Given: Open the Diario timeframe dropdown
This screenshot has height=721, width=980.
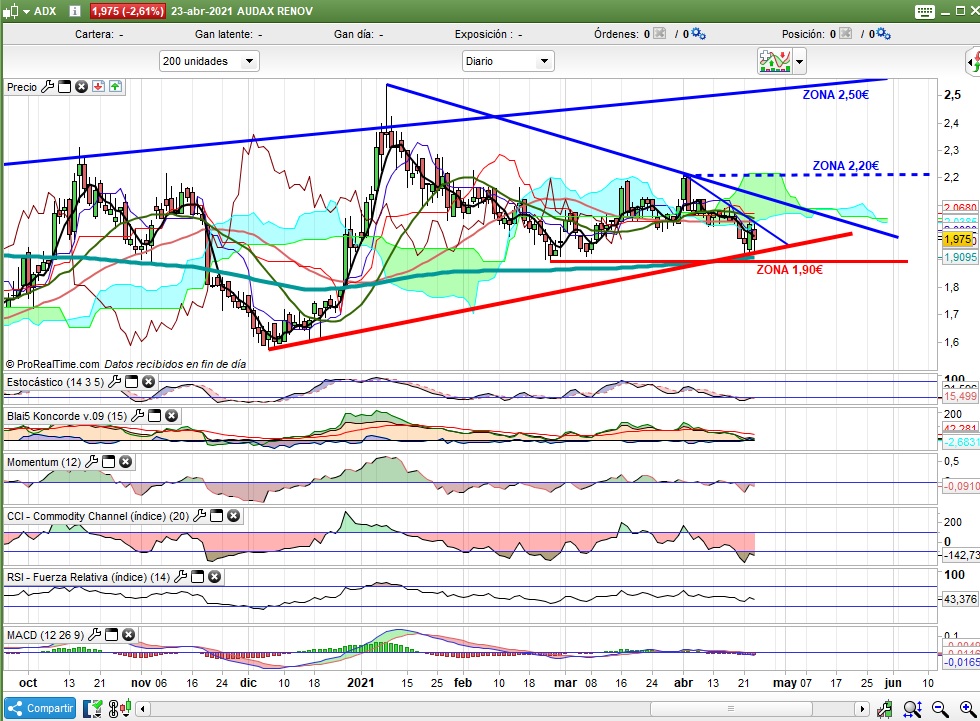Looking at the screenshot, I should coord(508,61).
